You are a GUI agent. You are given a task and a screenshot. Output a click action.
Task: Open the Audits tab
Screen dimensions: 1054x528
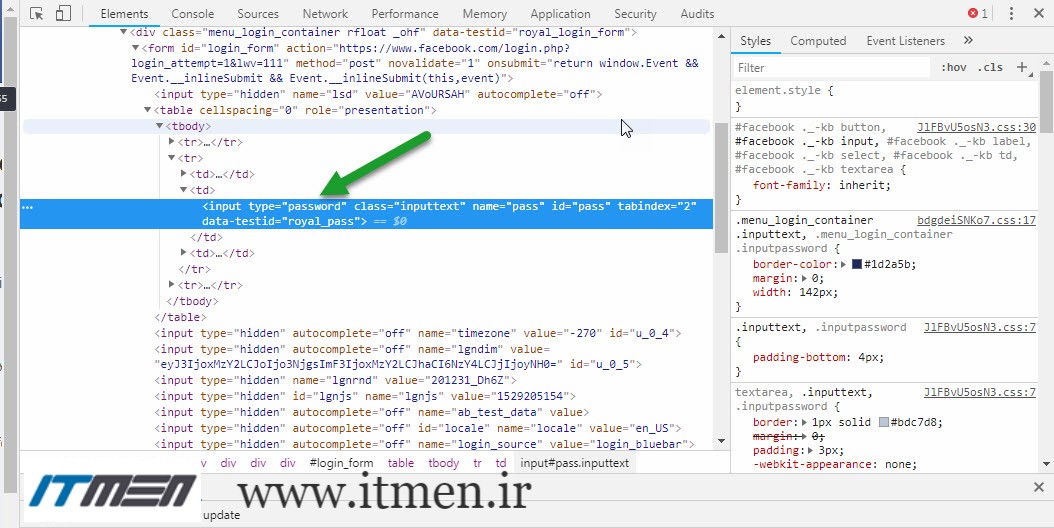pyautogui.click(x=697, y=13)
